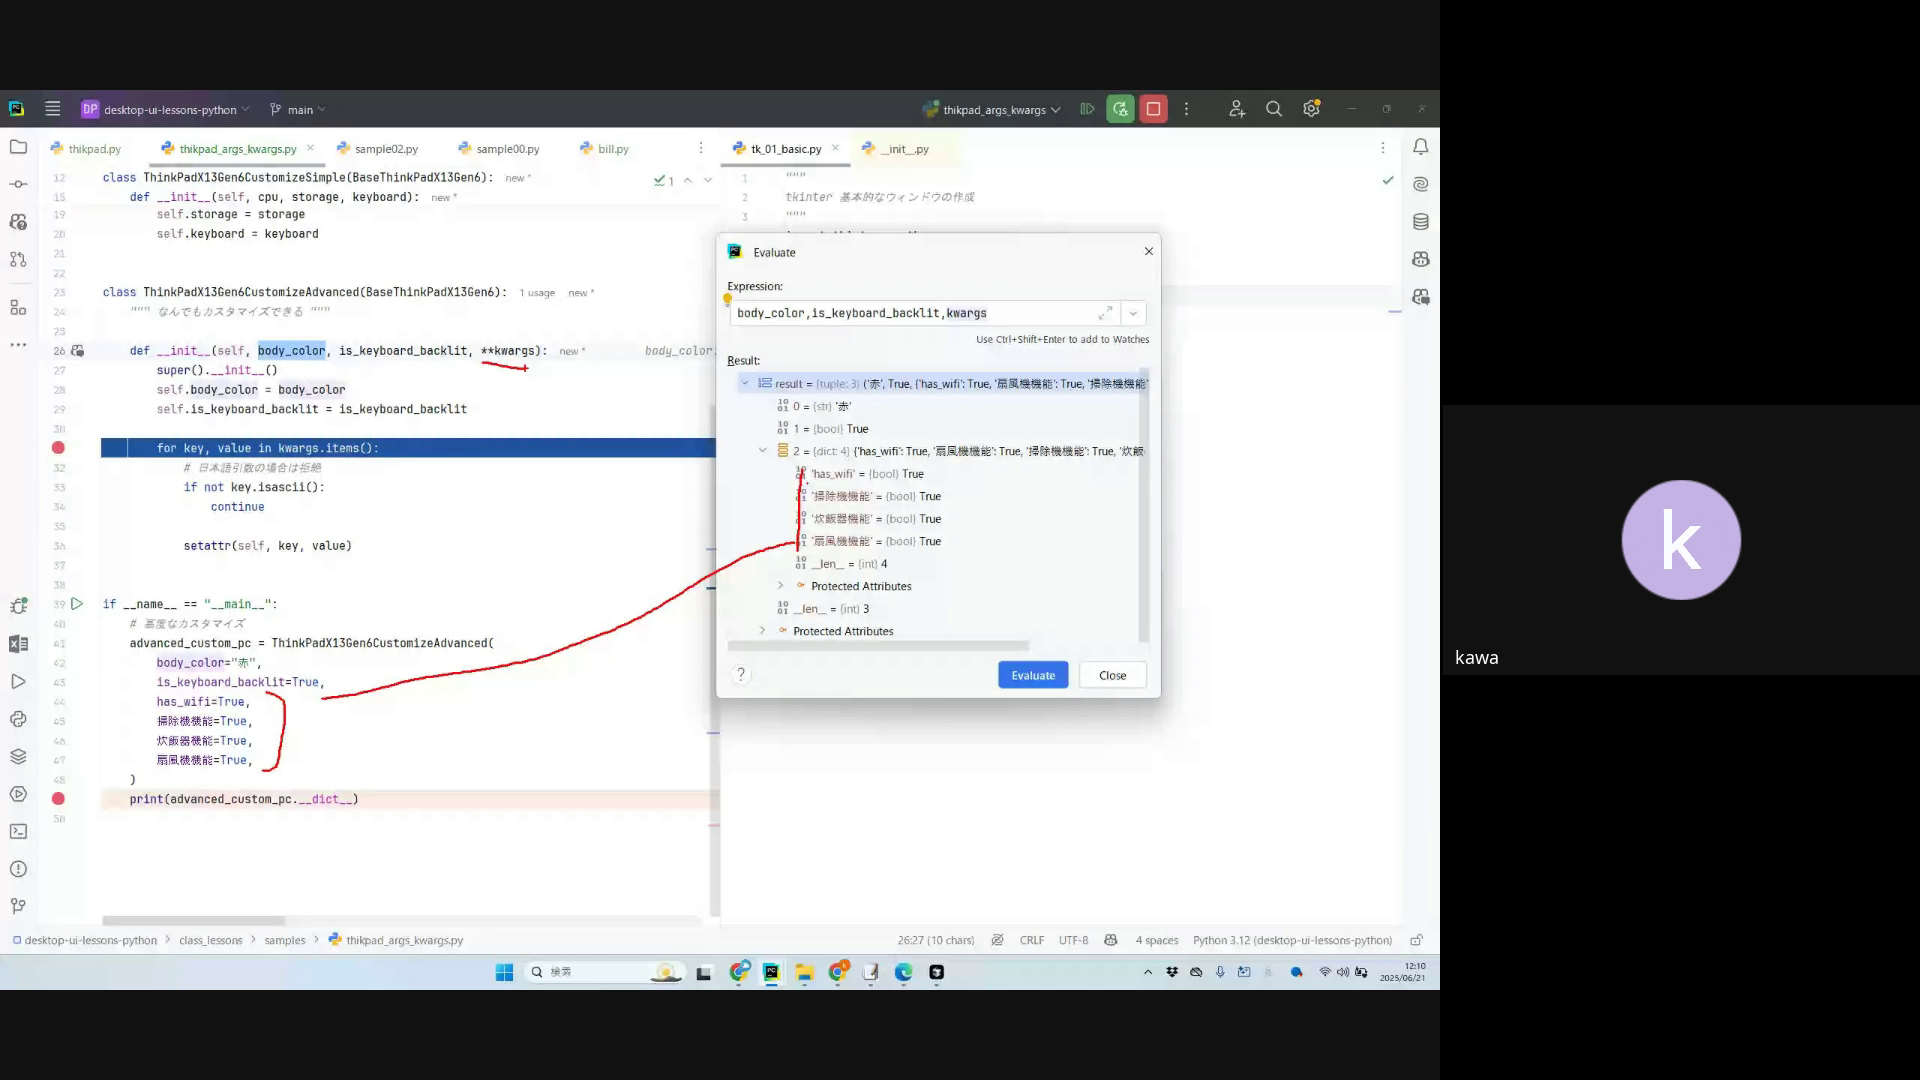This screenshot has height=1080, width=1920.
Task: Open the Search Everywhere magnifier icon
Action: click(1273, 109)
